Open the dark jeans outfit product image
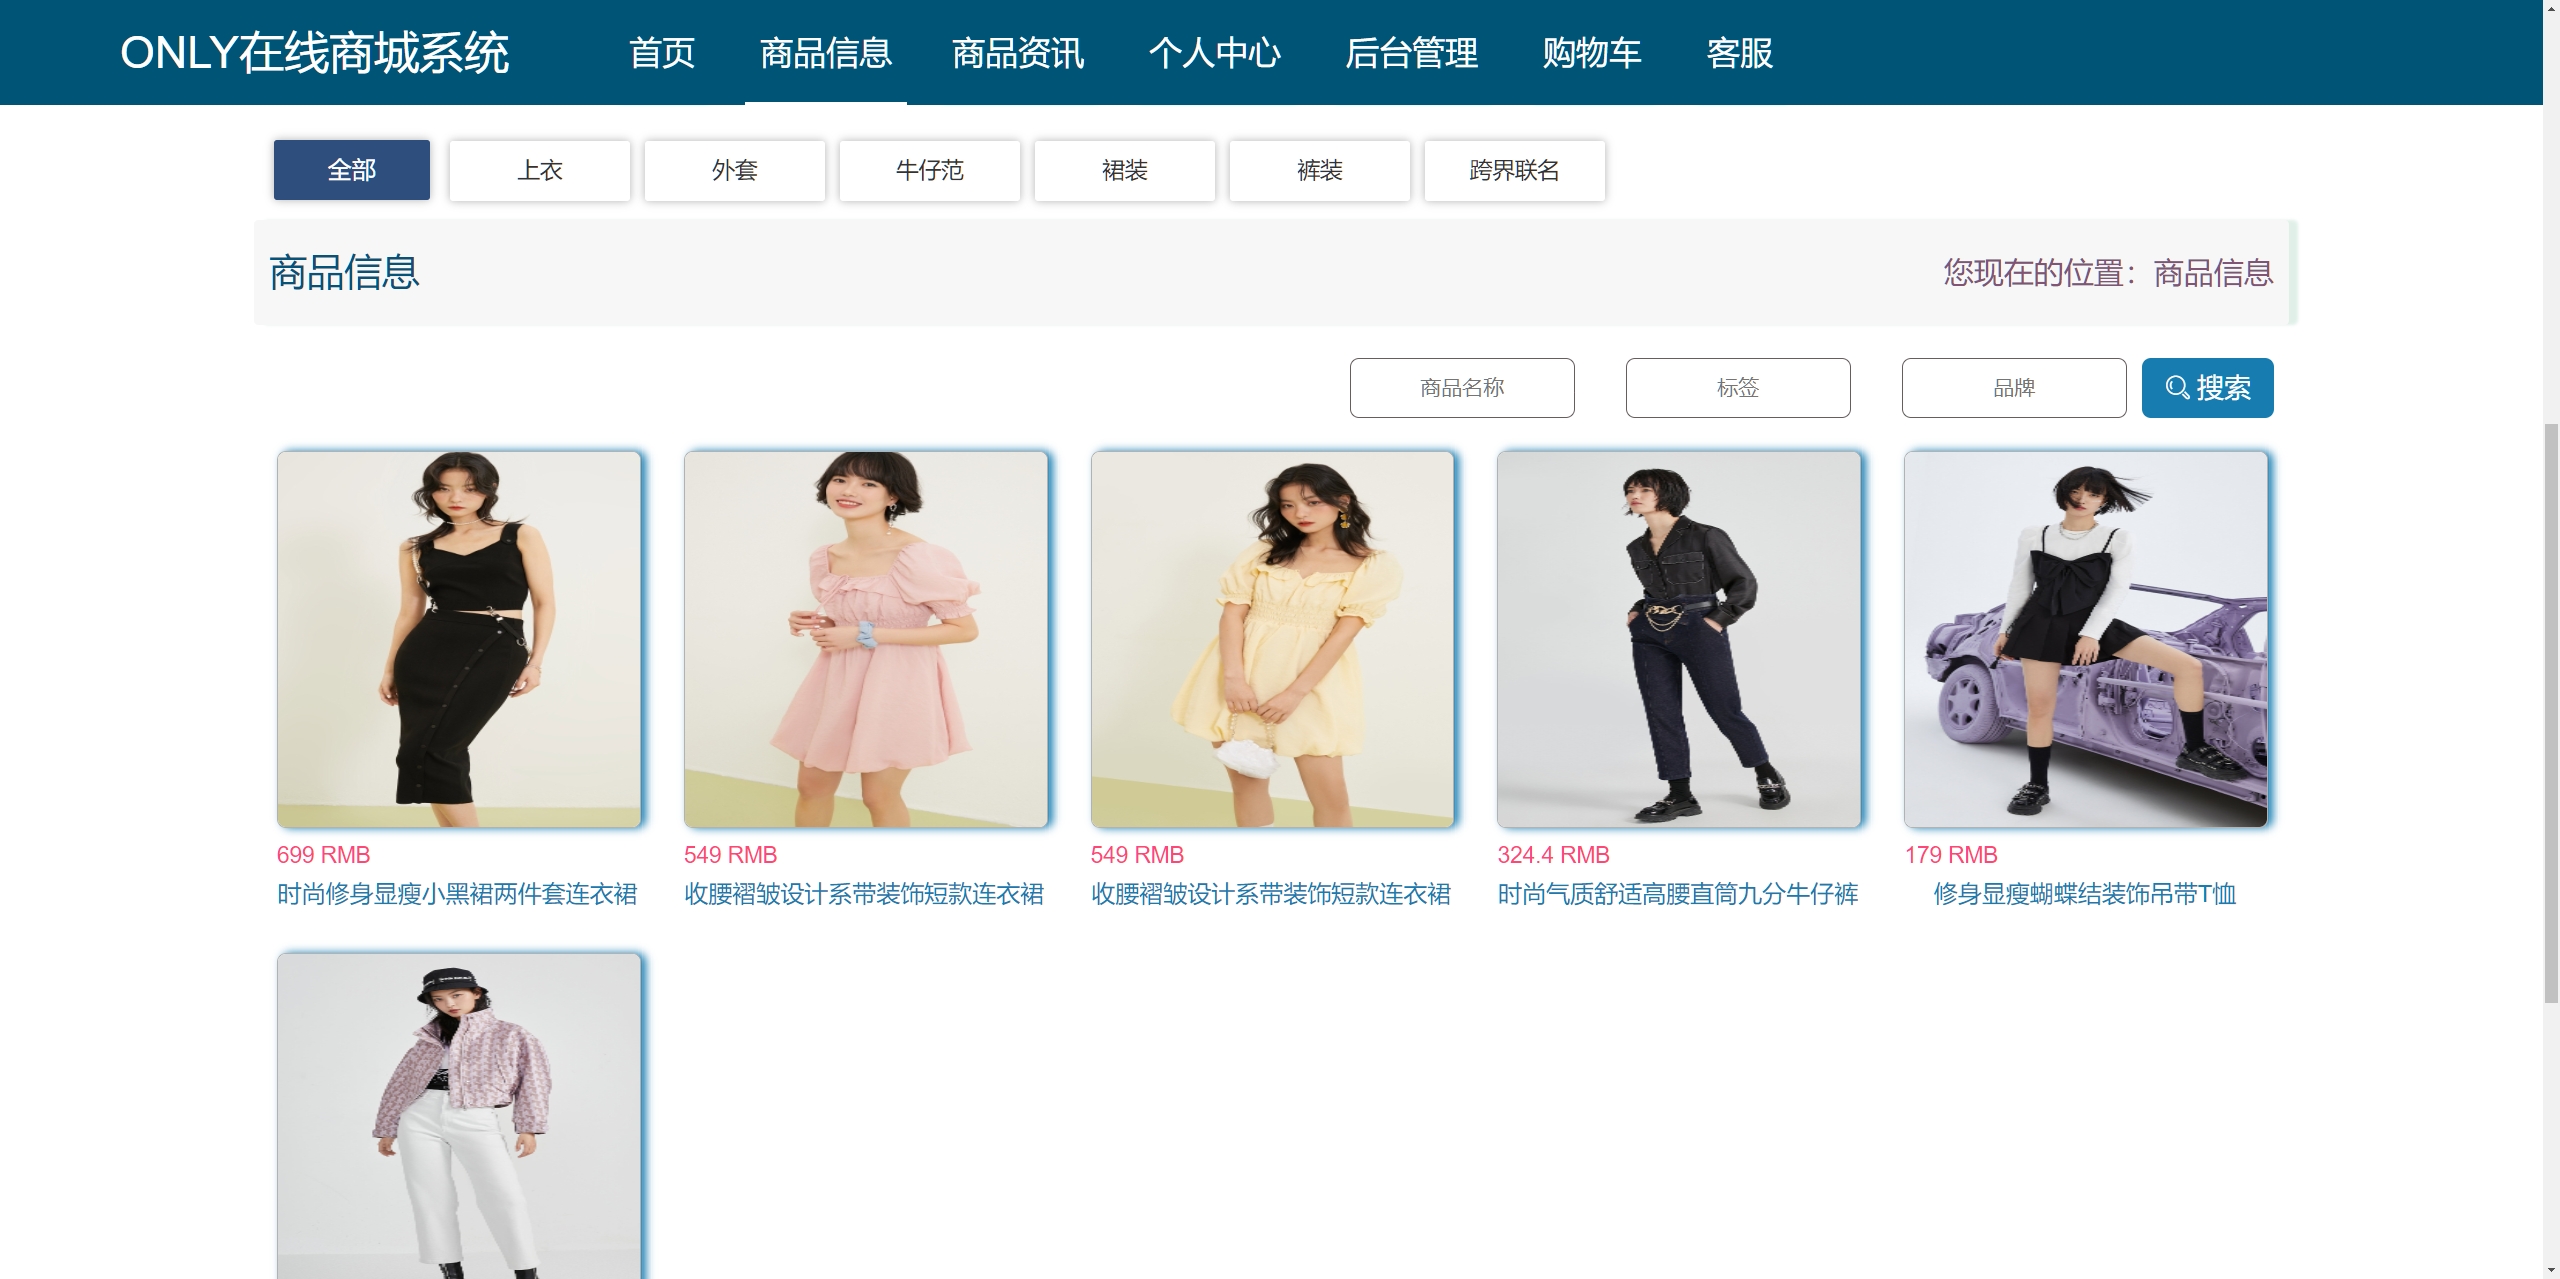Screen dimensions: 2560x1279 click(x=1679, y=639)
